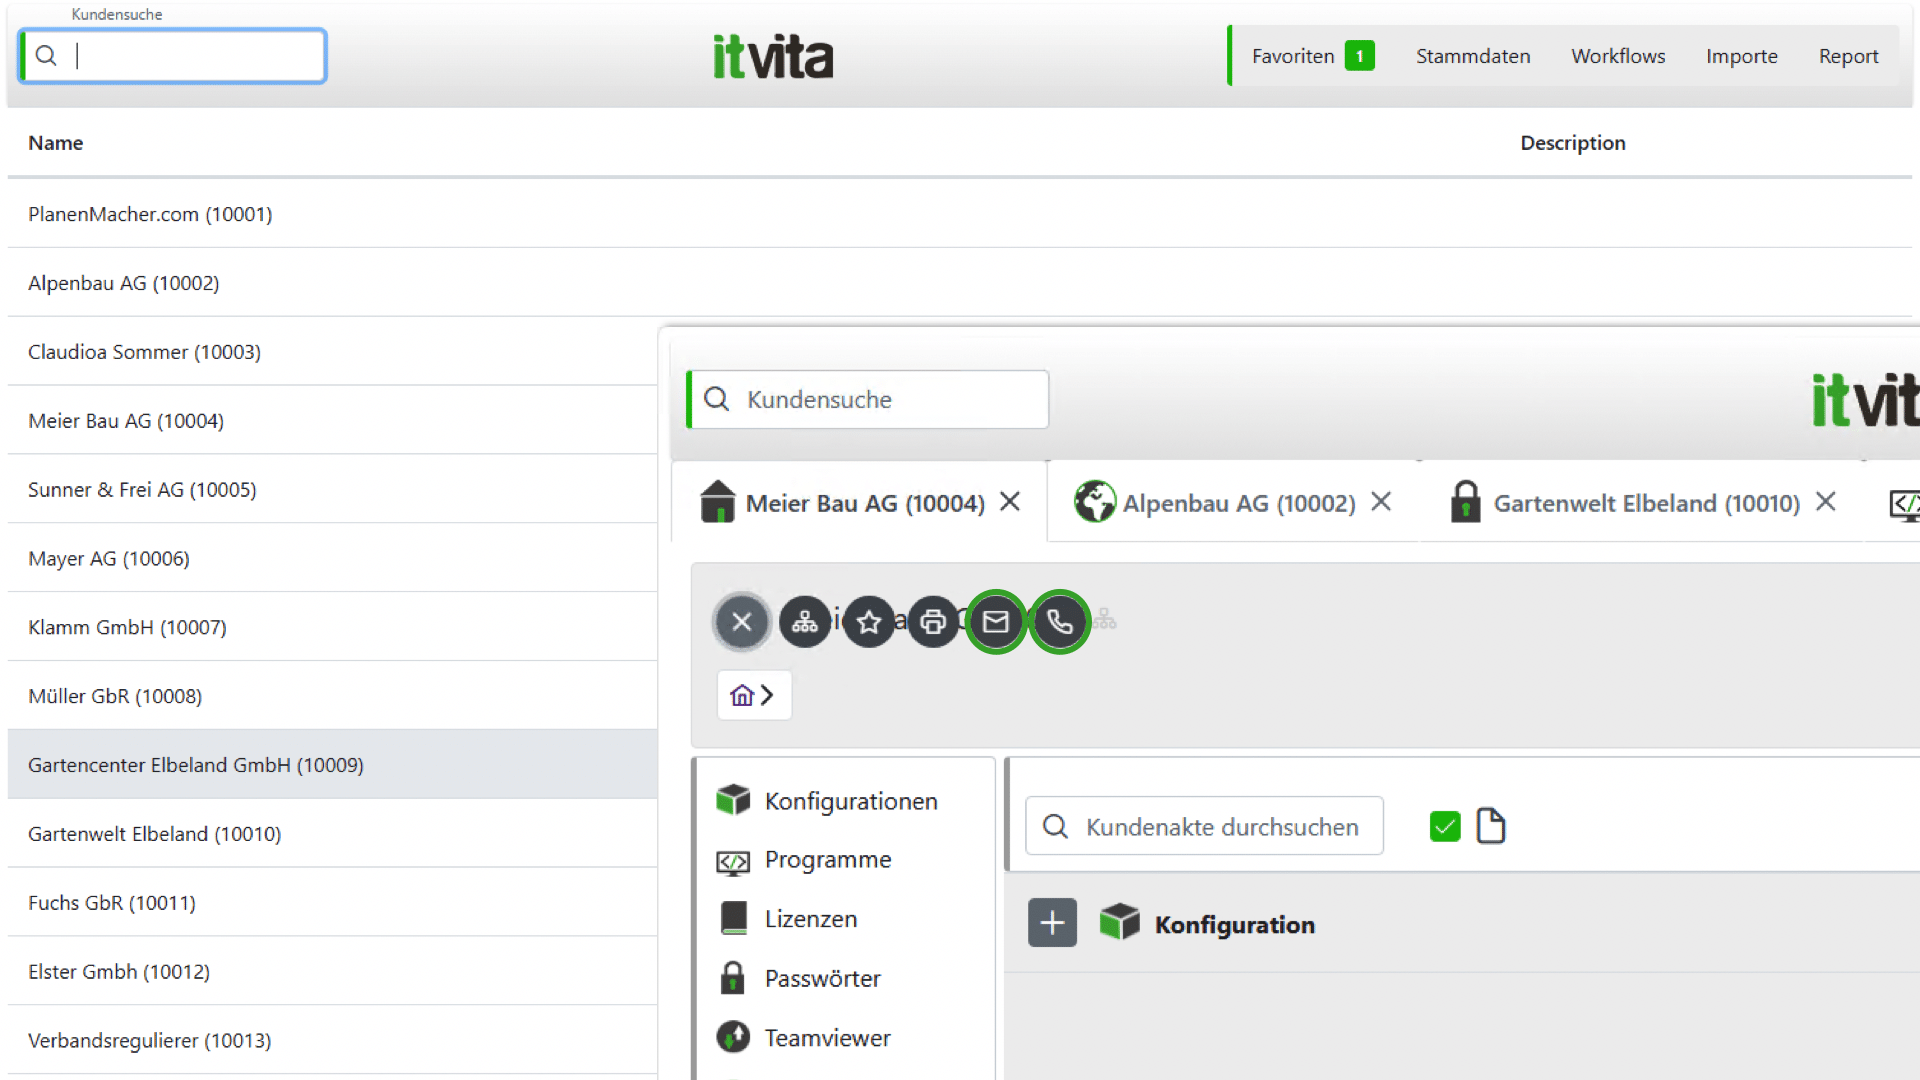Click the print icon in action bar
This screenshot has width=1920, height=1080.
tap(933, 622)
